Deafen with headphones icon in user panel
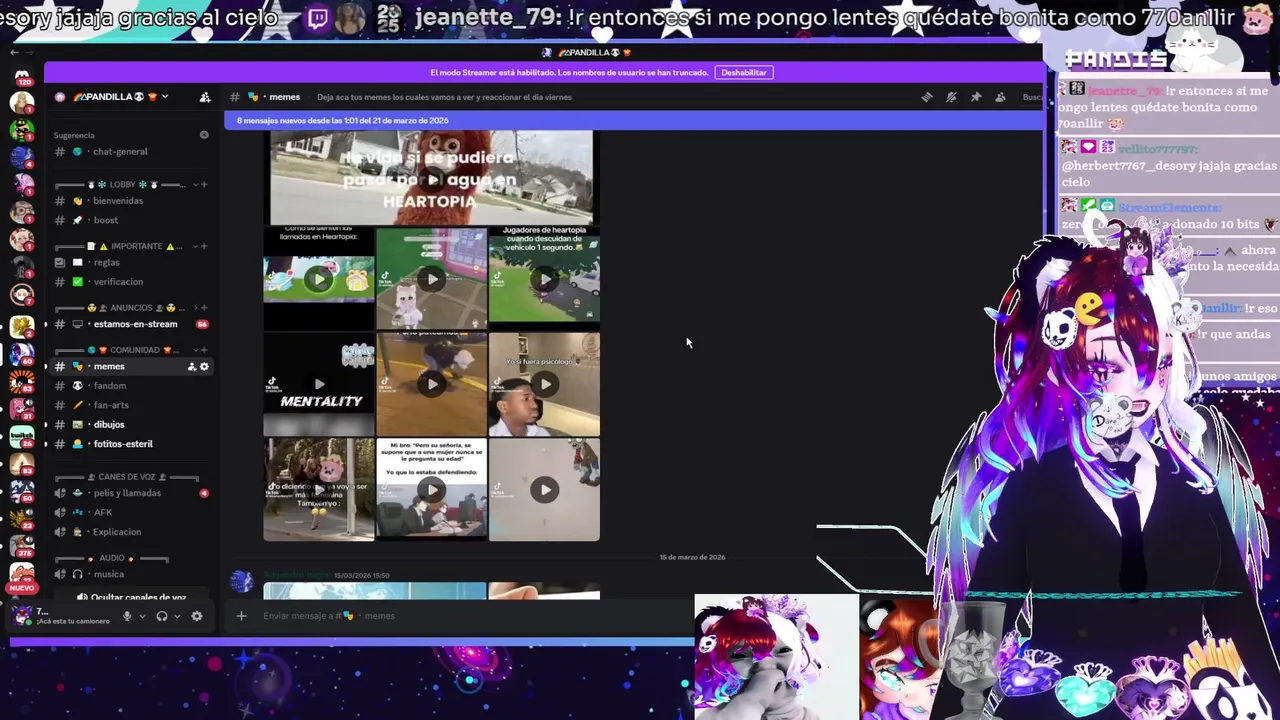Screen dimensions: 1280x720 pyautogui.click(x=162, y=616)
